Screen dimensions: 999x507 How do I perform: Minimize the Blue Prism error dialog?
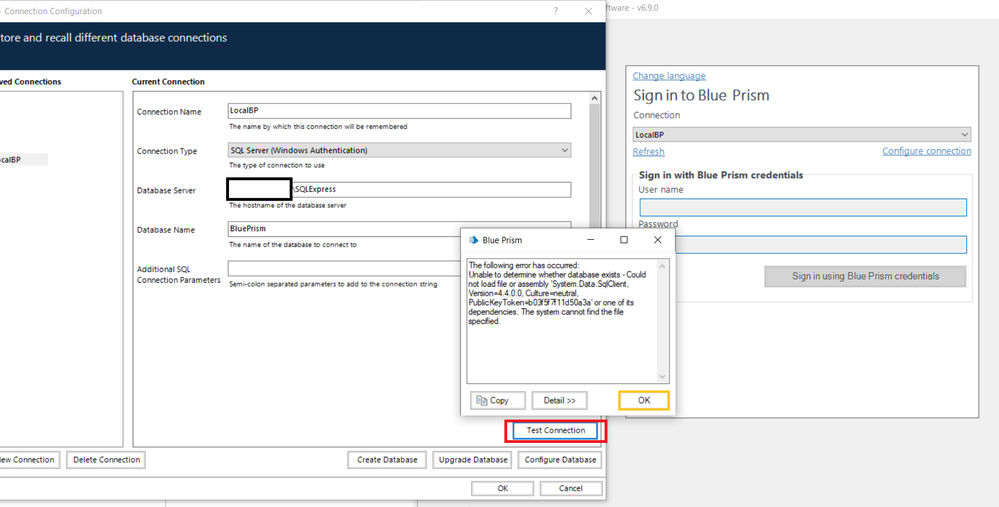coord(591,240)
